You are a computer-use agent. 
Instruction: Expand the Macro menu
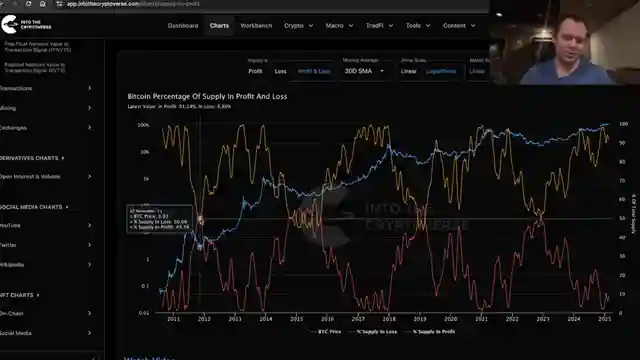point(339,25)
